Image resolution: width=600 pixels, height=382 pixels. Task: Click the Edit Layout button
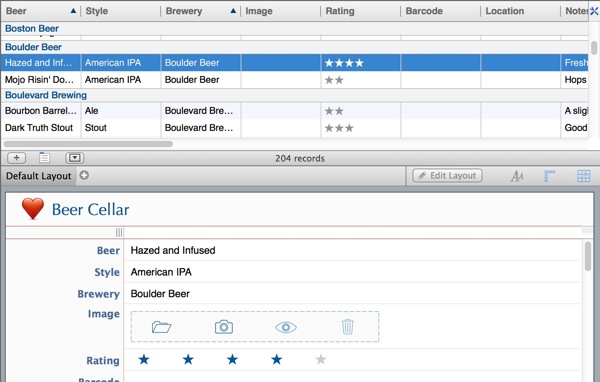click(x=447, y=176)
